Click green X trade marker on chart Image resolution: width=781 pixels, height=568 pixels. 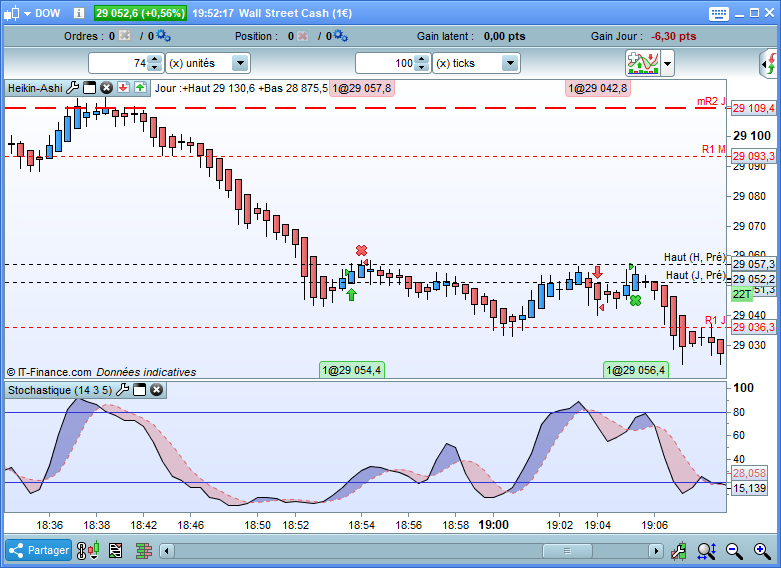pos(635,300)
